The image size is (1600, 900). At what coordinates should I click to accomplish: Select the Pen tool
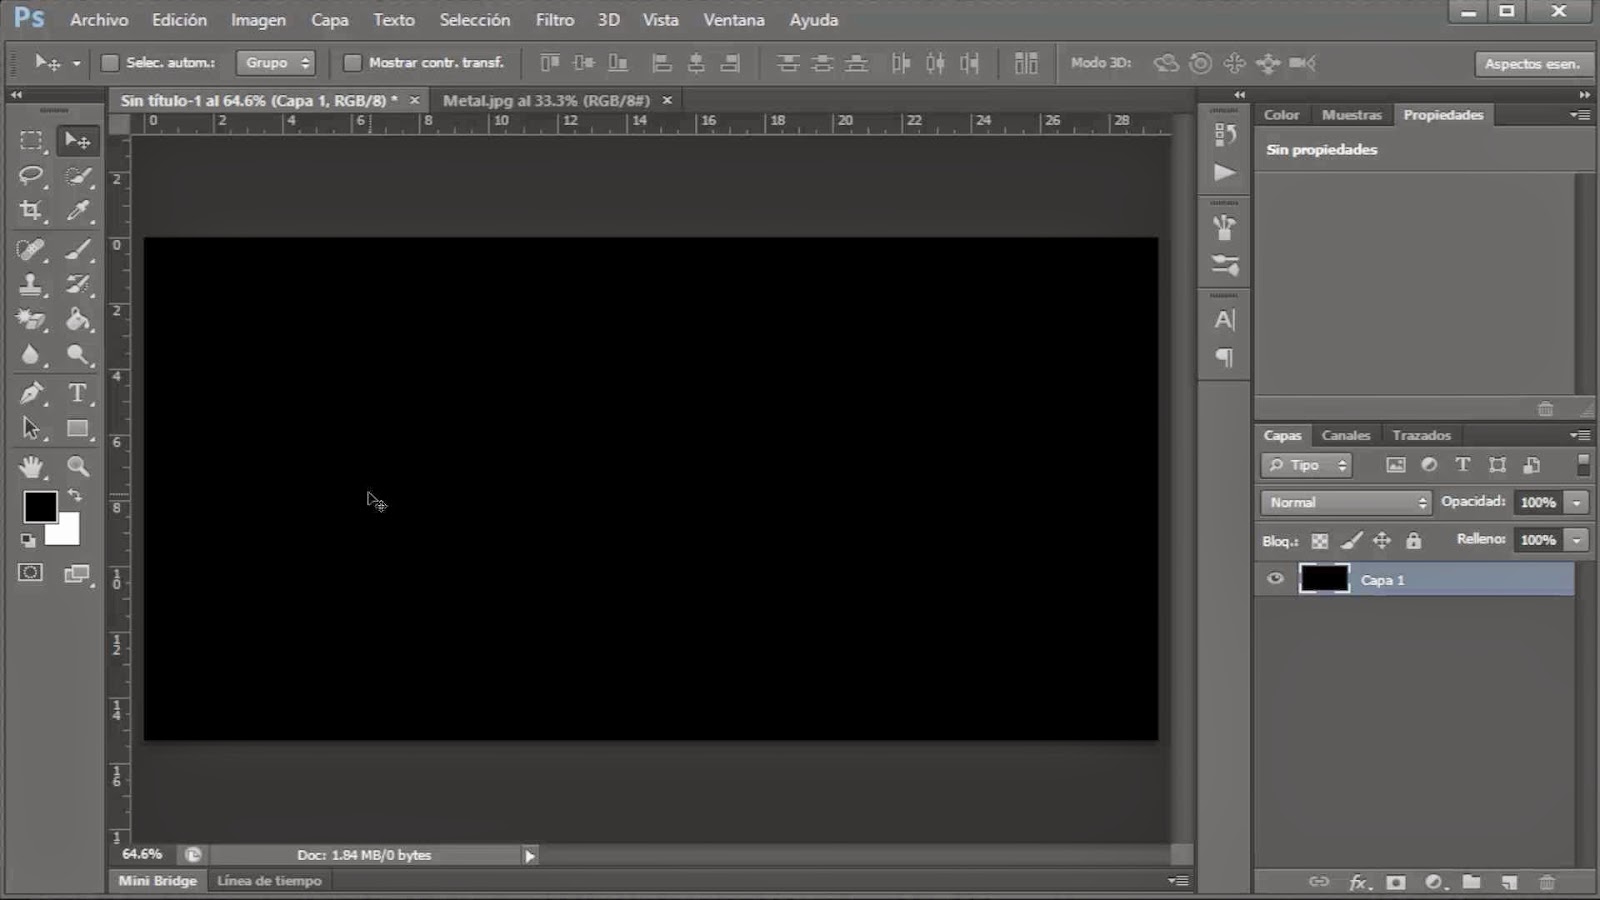[31, 393]
